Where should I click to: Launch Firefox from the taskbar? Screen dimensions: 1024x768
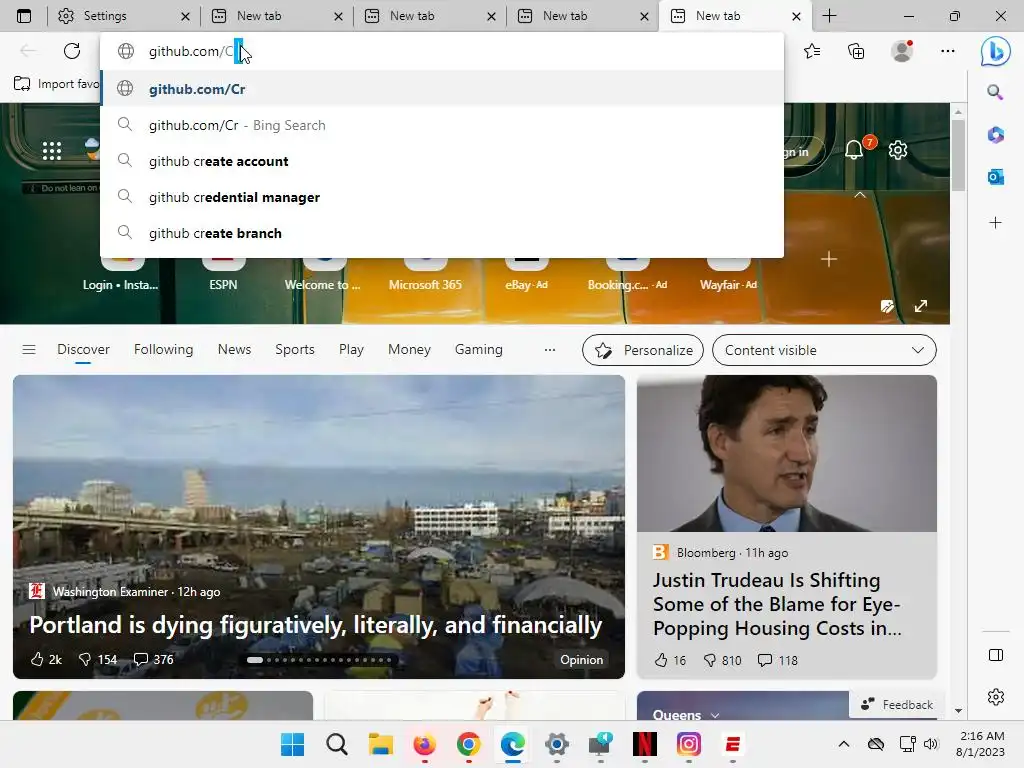tap(424, 744)
